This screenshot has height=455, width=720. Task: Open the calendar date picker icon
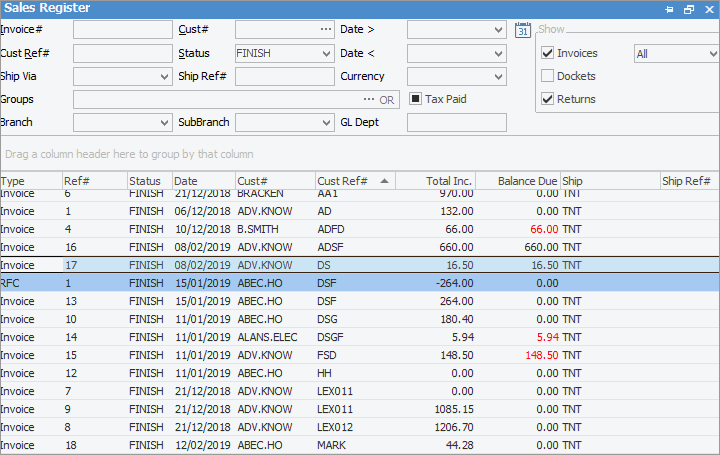pos(523,30)
